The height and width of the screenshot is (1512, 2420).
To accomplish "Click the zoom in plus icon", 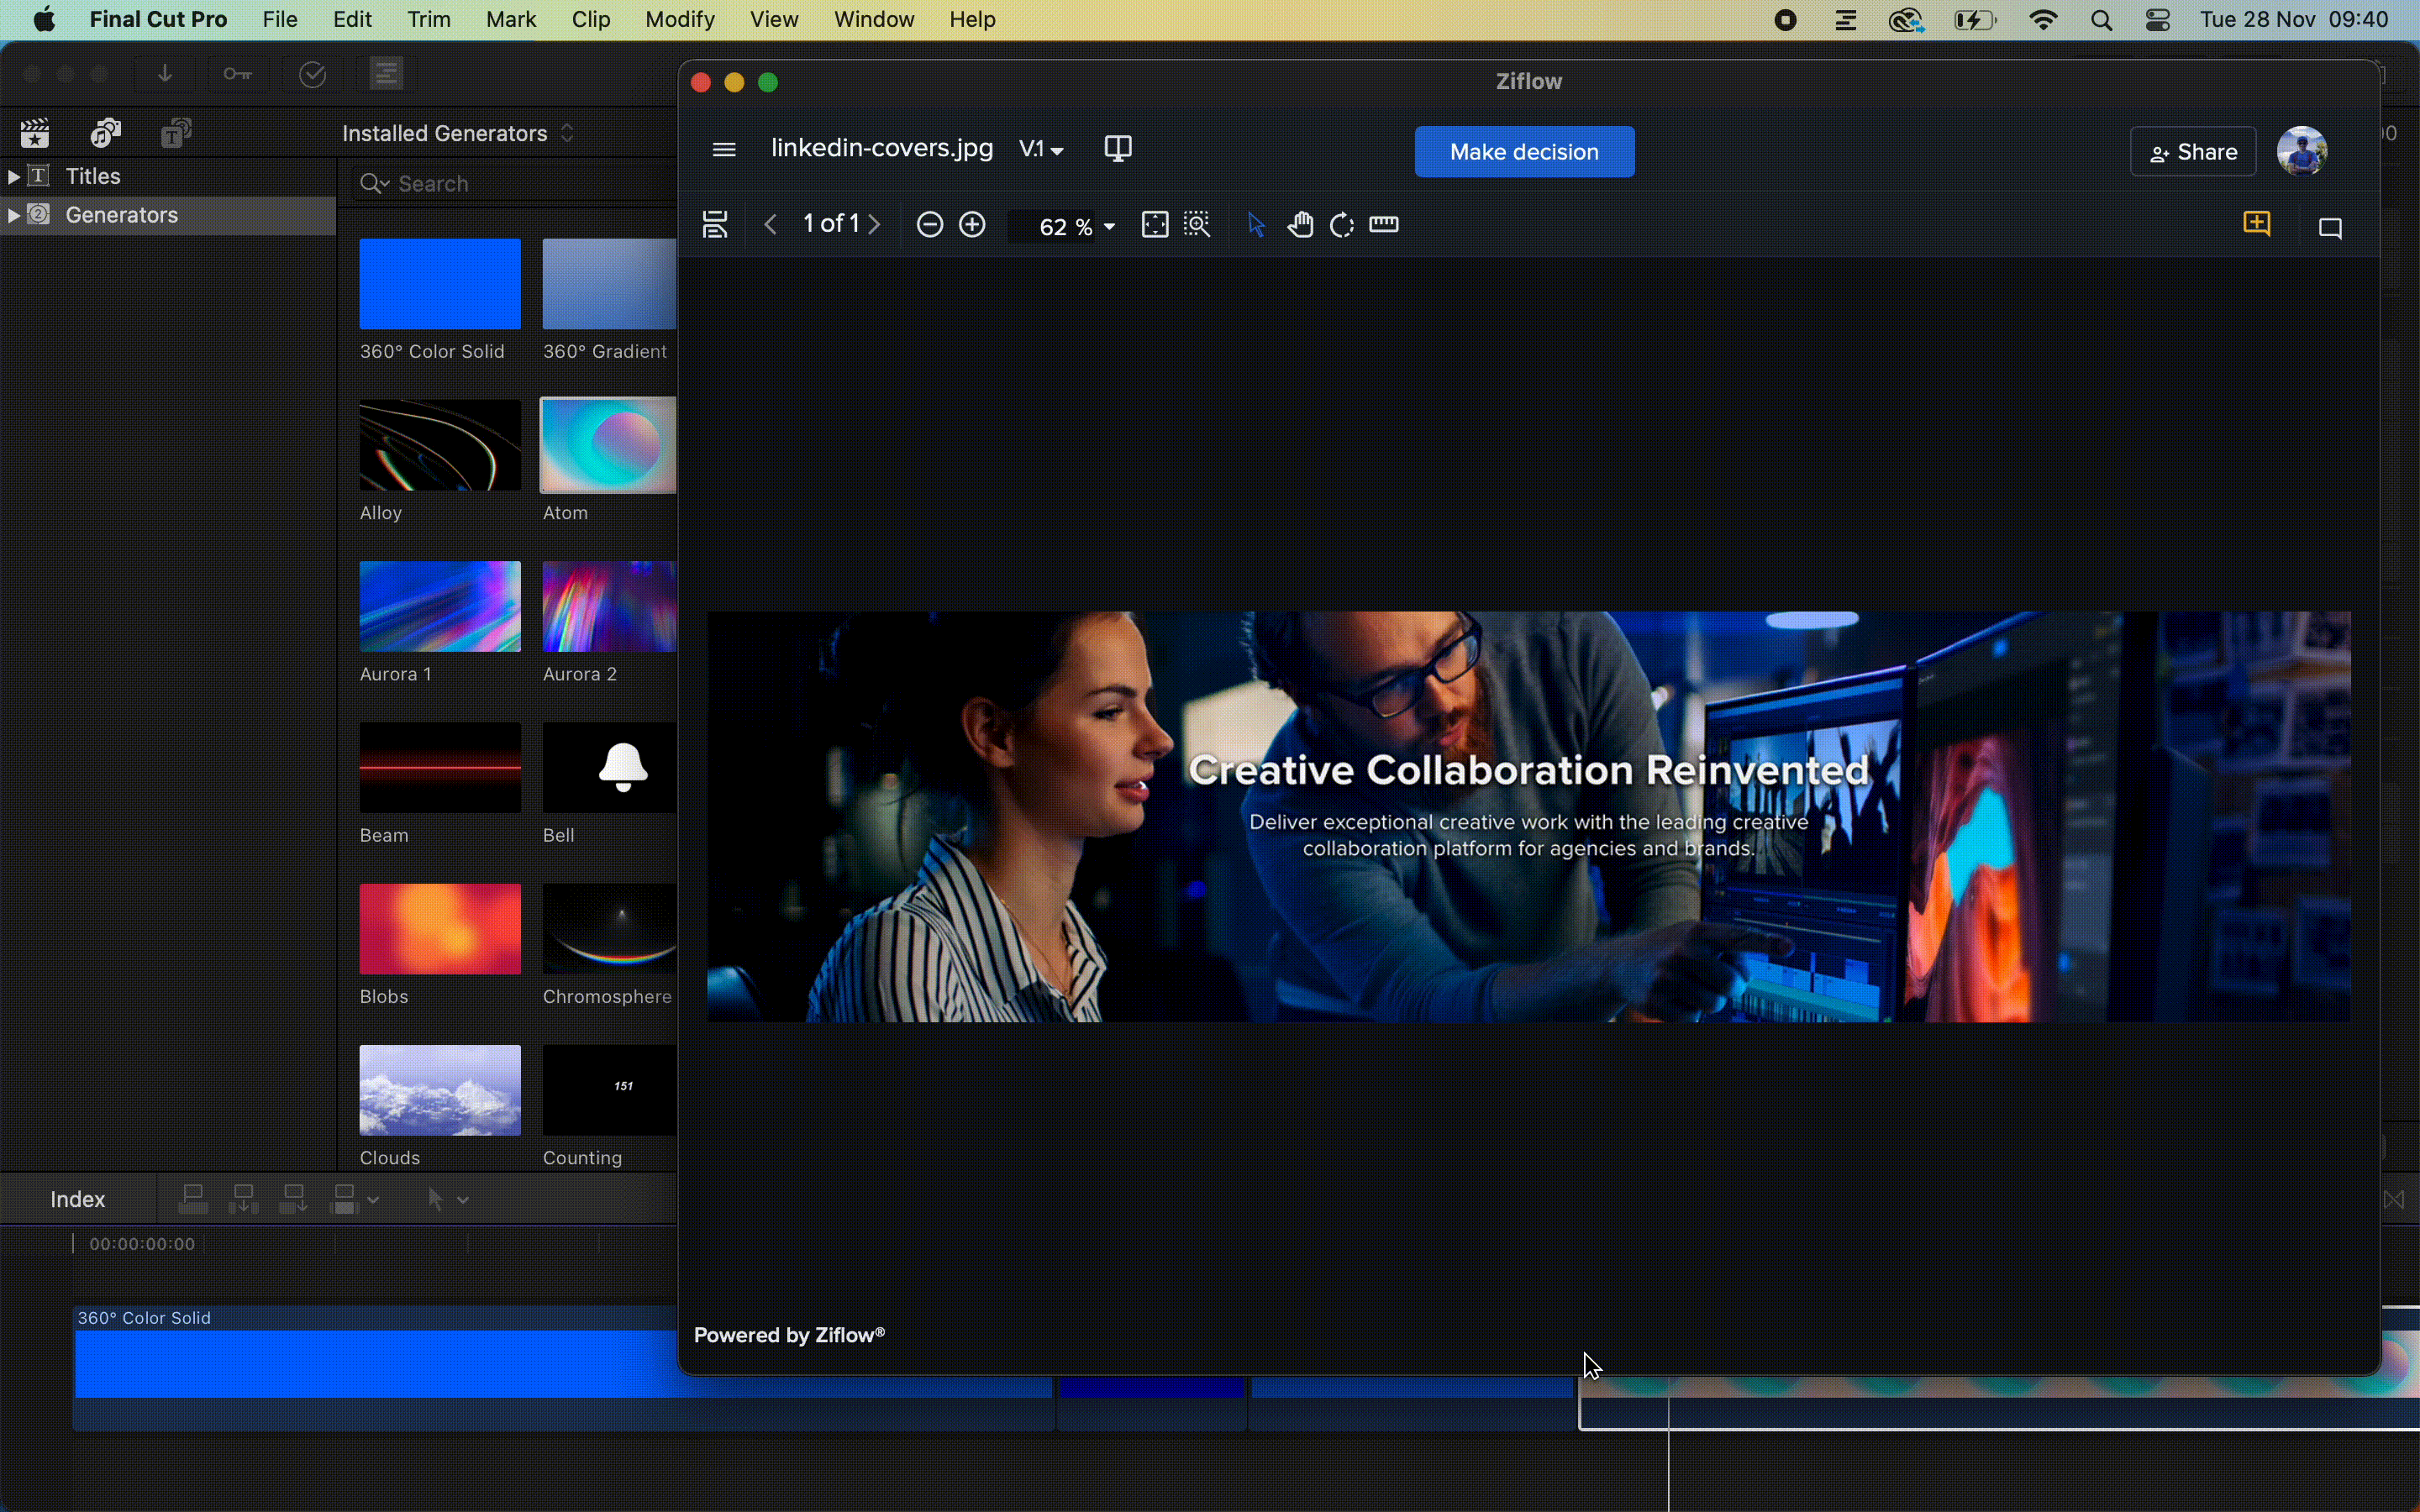I will point(972,225).
